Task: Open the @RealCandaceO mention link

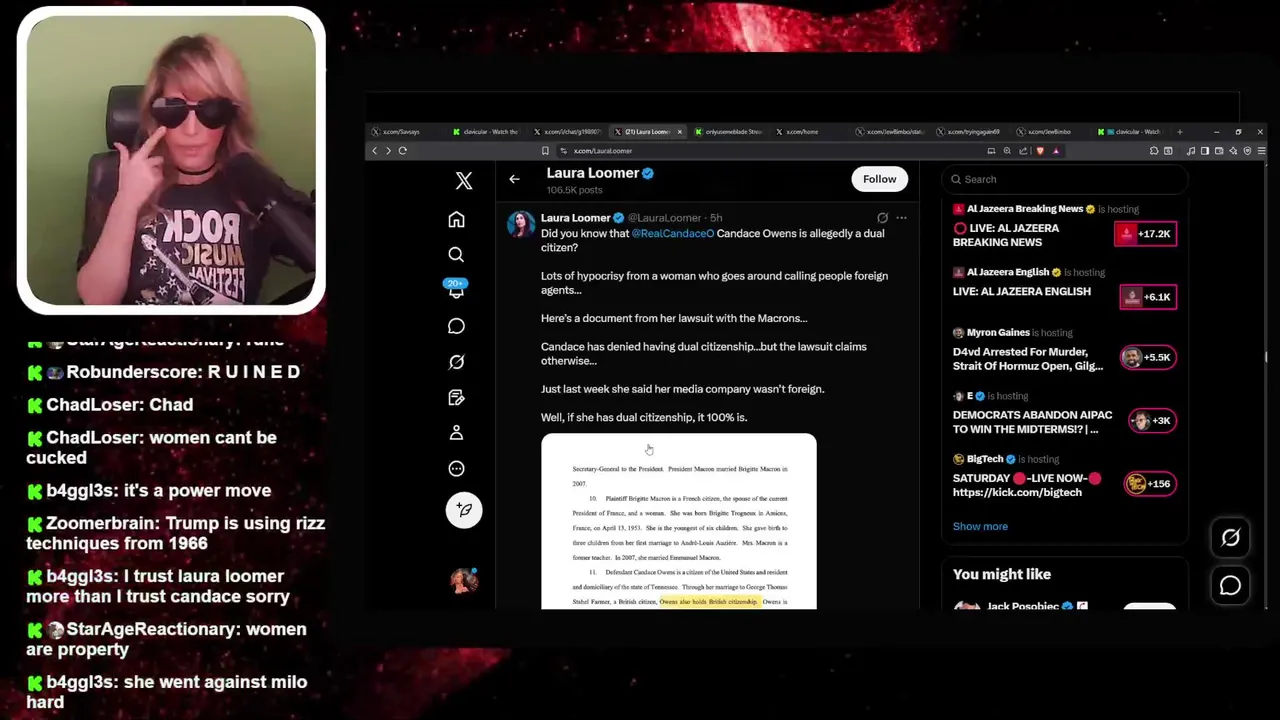Action: coord(673,233)
